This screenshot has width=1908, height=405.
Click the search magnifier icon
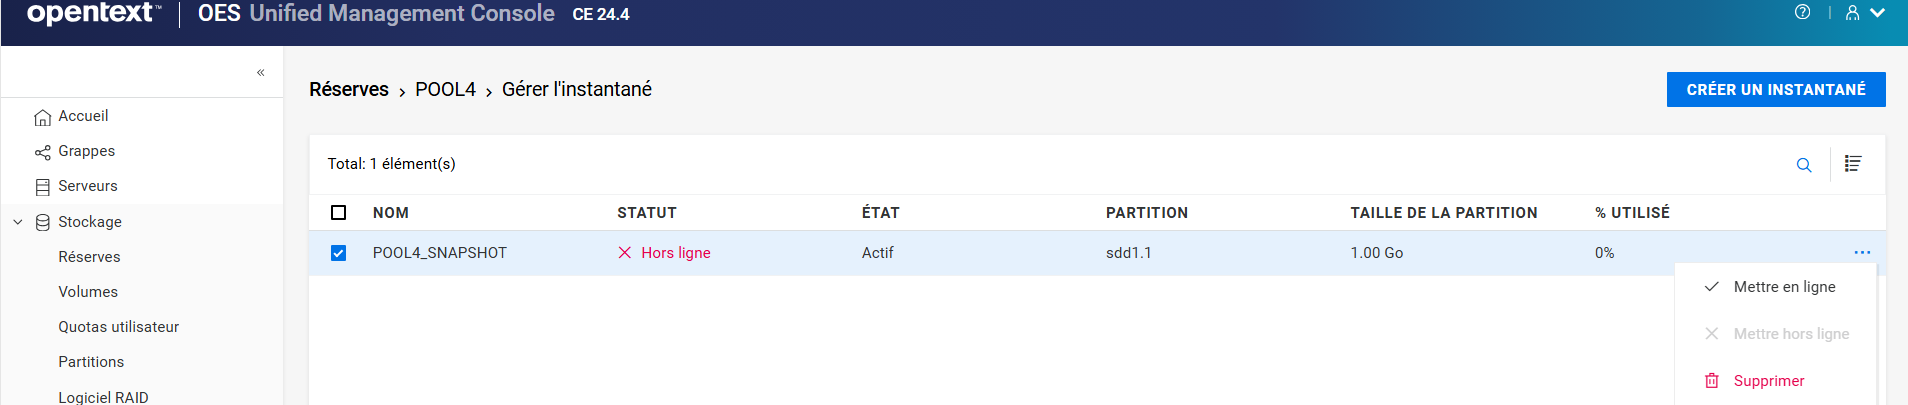[x=1804, y=165]
